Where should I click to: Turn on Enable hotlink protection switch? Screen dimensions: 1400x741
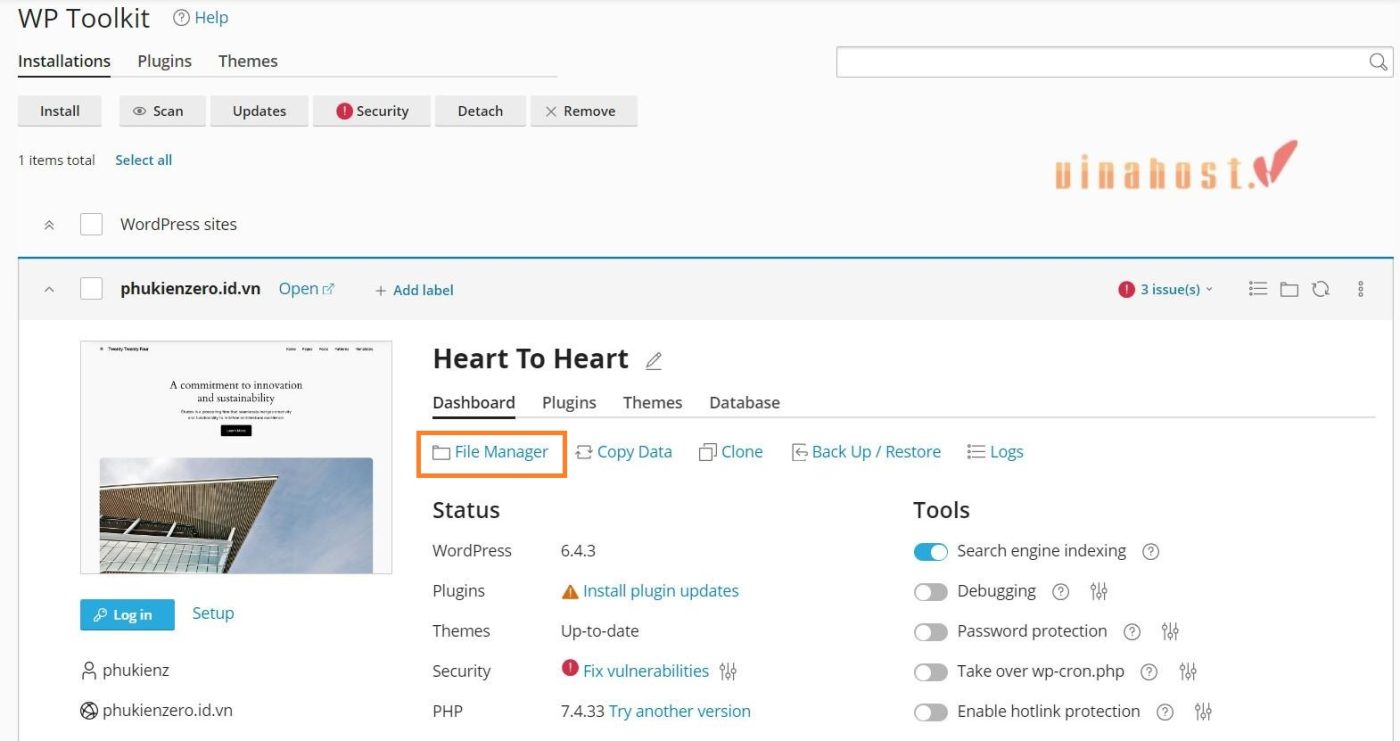[930, 711]
